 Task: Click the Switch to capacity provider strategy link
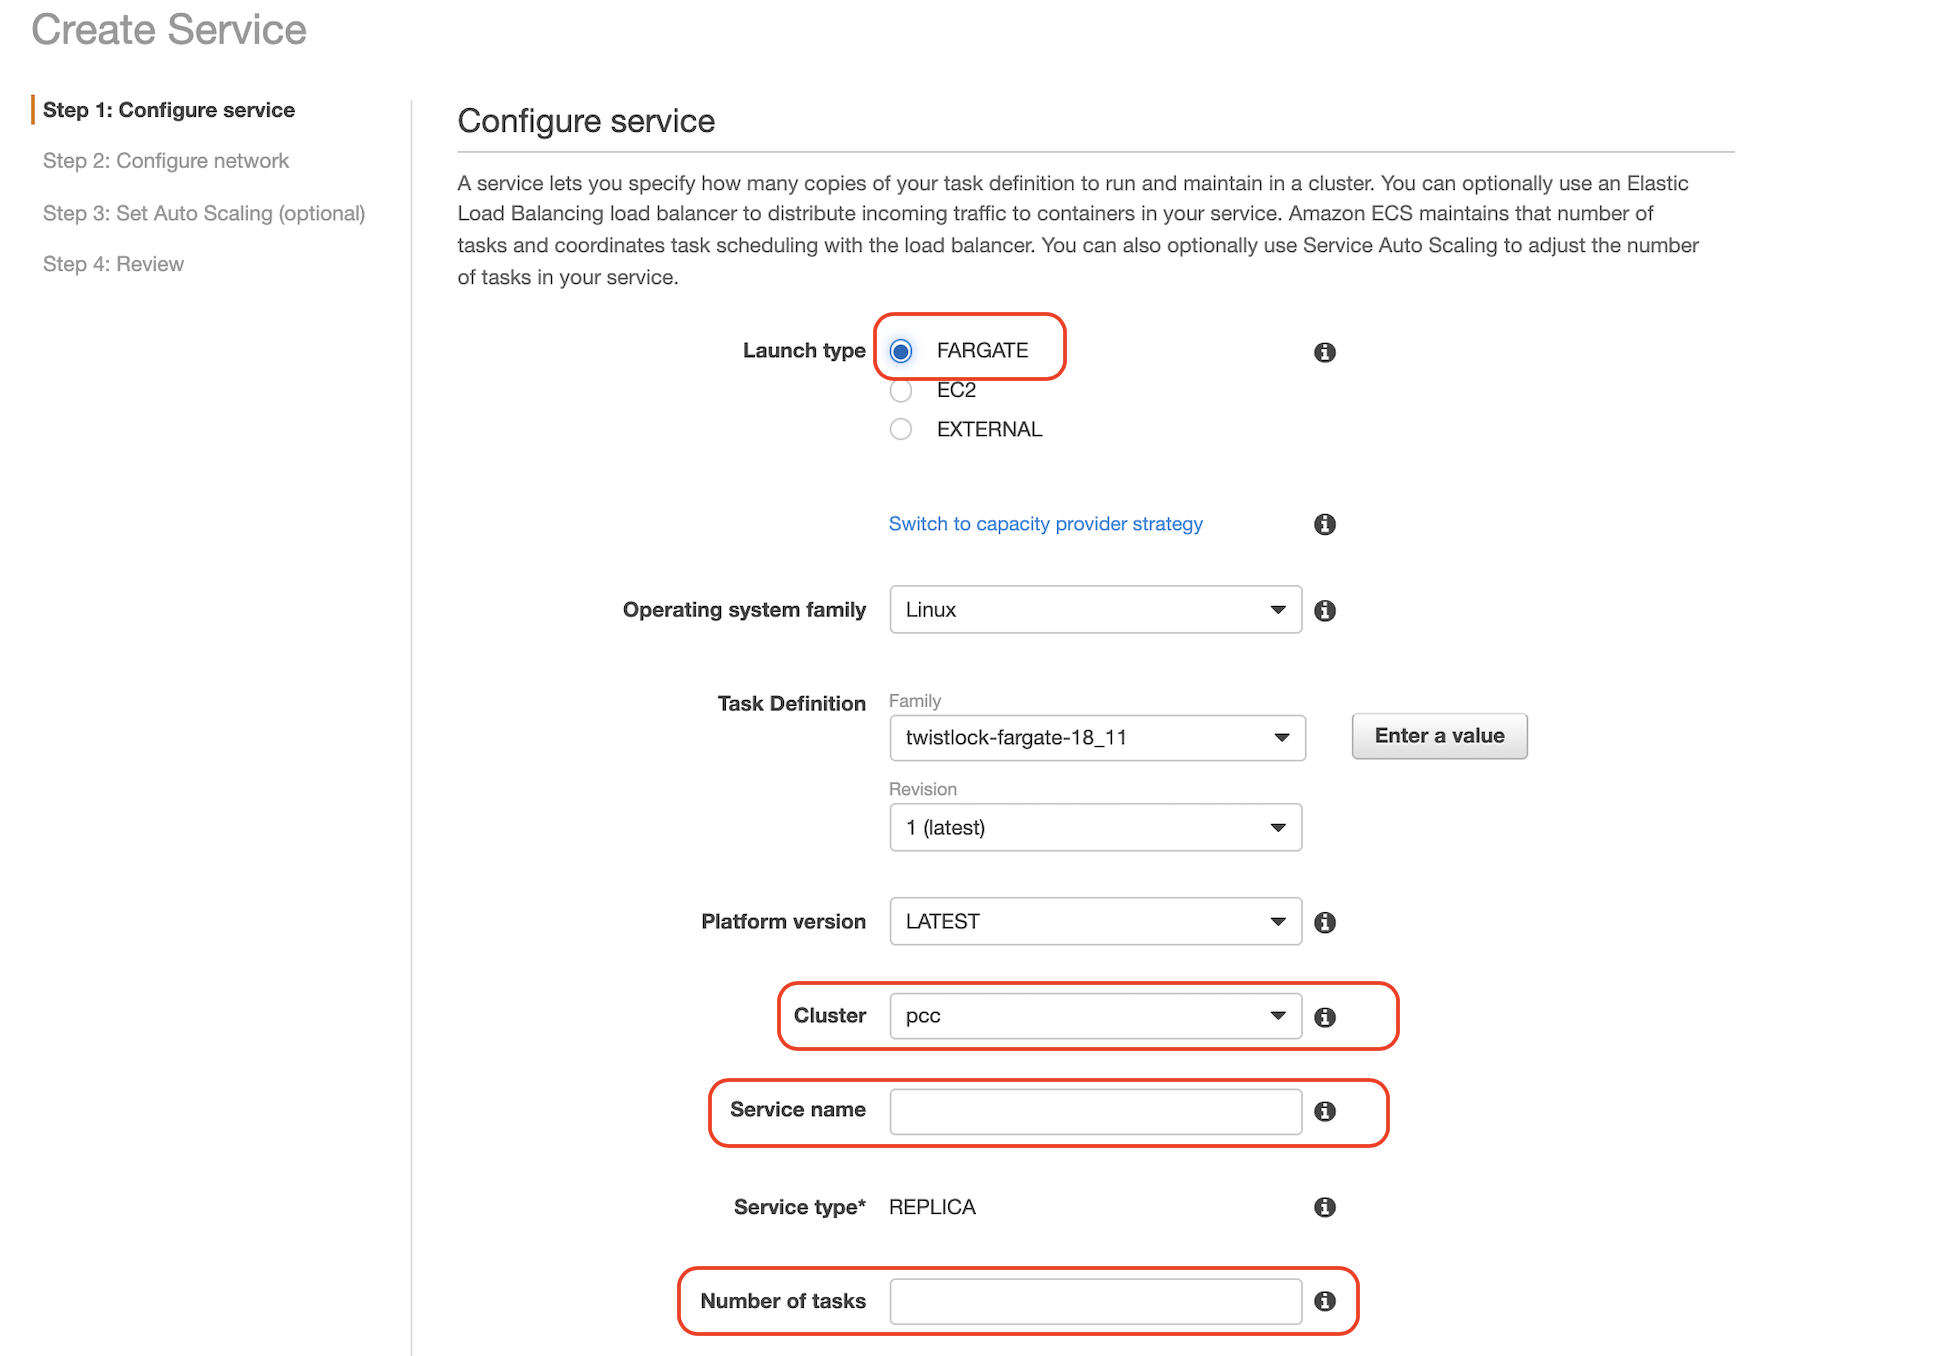pos(1047,524)
